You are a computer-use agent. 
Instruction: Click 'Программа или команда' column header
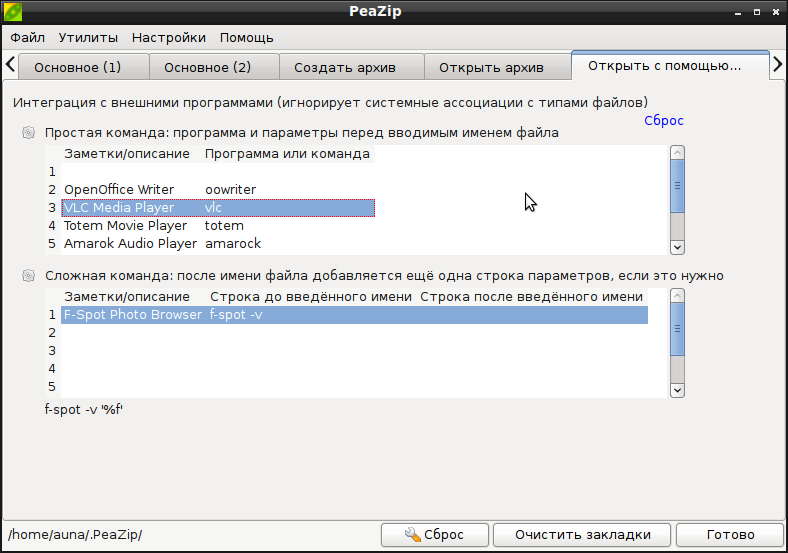pos(287,154)
